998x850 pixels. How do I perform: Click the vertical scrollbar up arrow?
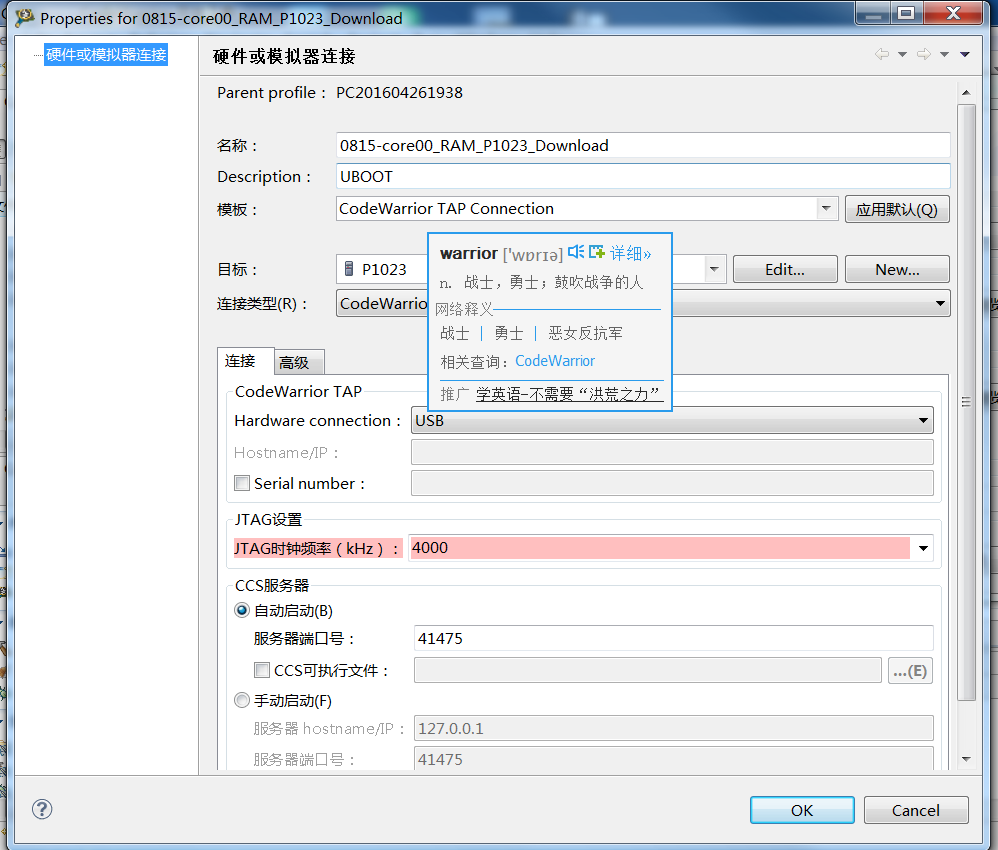966,93
